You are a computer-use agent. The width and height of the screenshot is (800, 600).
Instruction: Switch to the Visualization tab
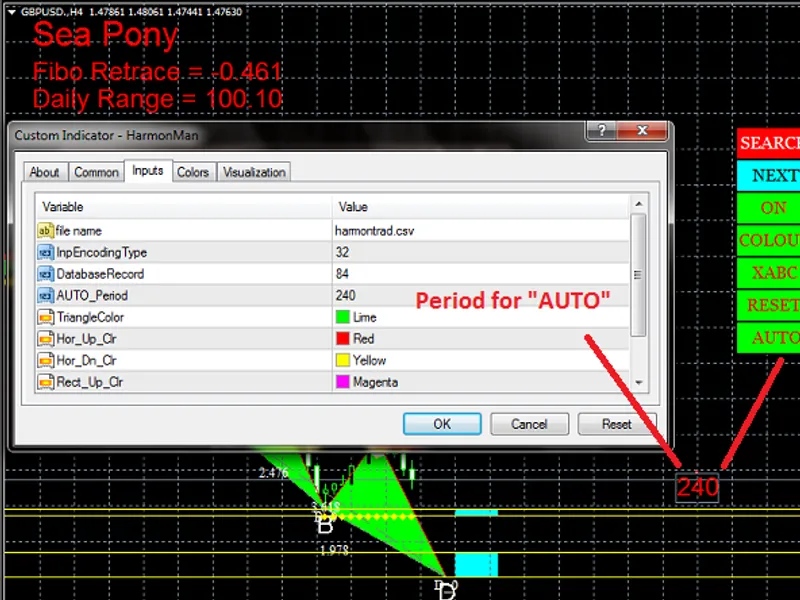click(x=254, y=172)
